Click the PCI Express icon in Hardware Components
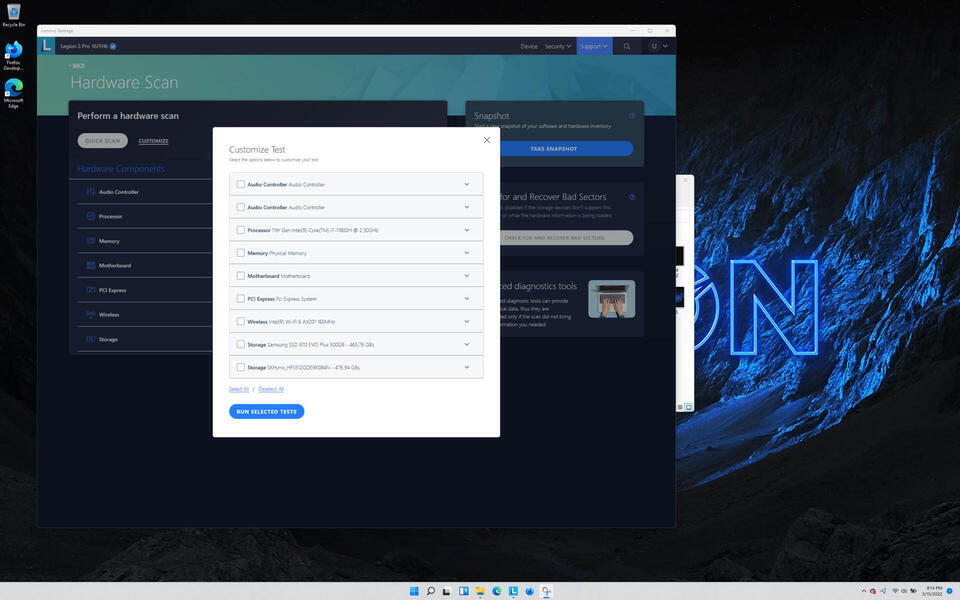 (91, 290)
